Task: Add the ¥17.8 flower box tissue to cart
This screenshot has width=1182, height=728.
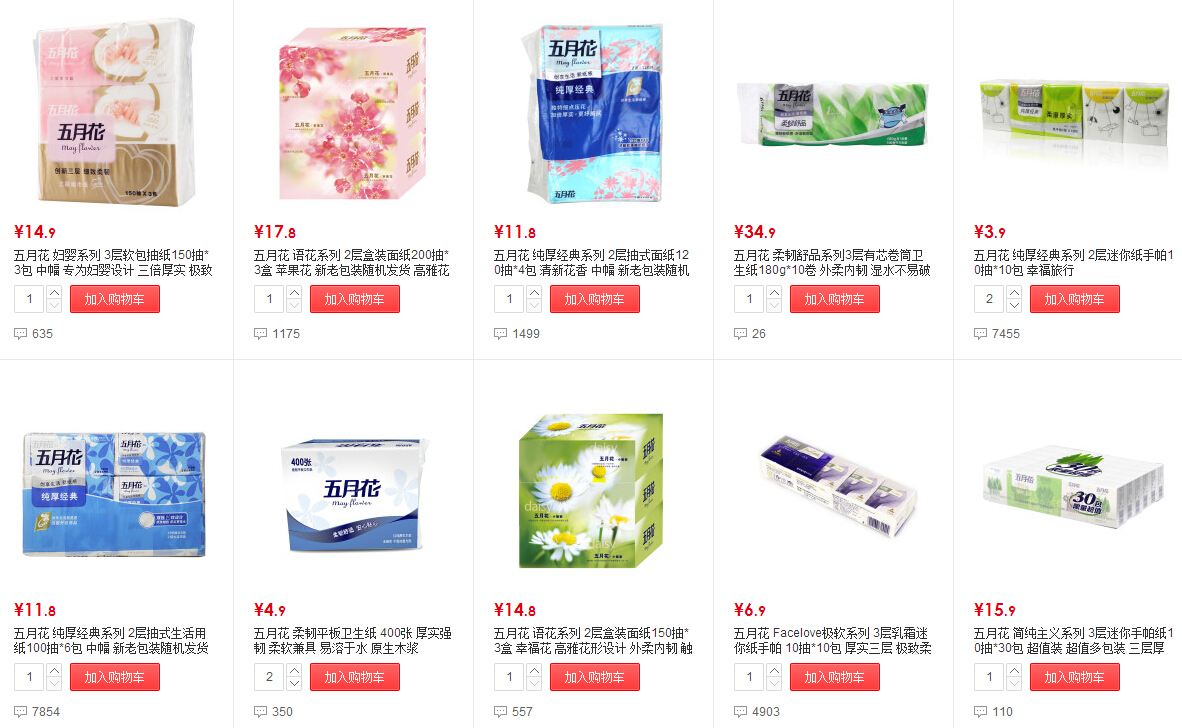Action: [x=354, y=299]
